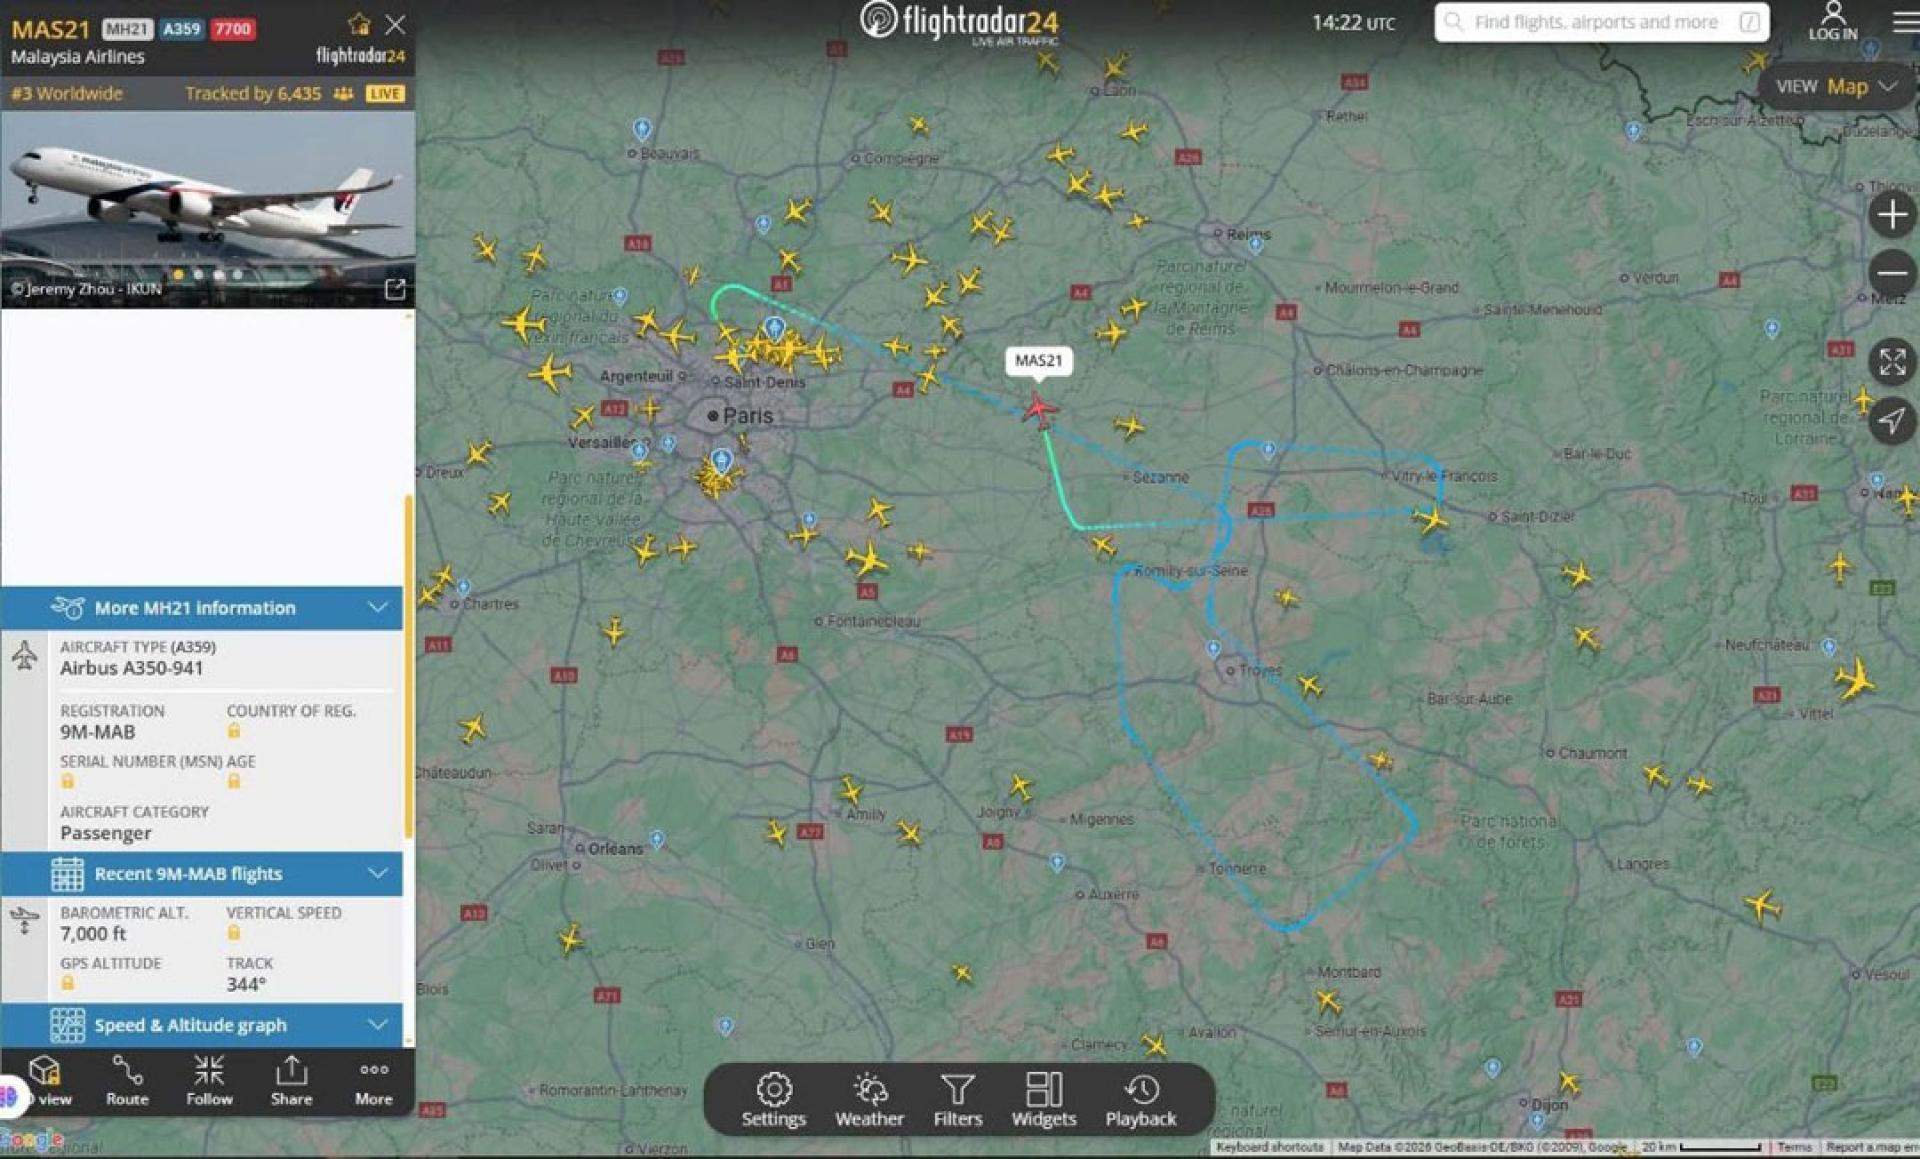Enter fullscreen map mode
Screen dimensions: 1920x1159
(x=1891, y=362)
